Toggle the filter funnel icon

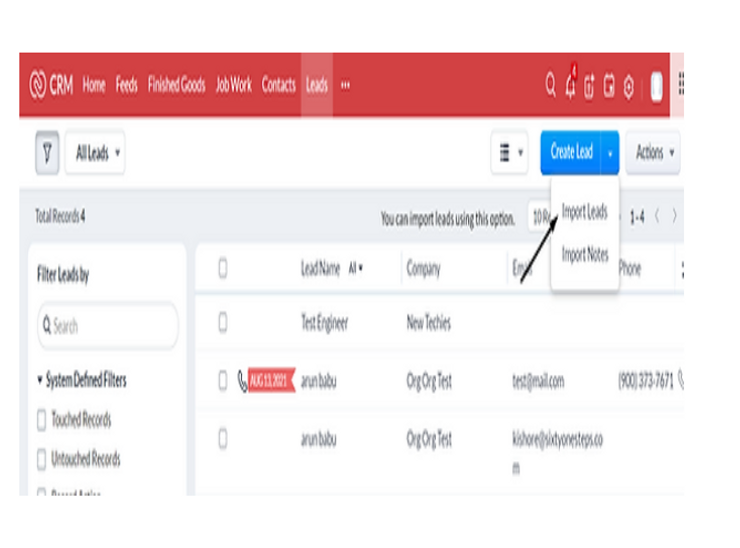pos(47,152)
